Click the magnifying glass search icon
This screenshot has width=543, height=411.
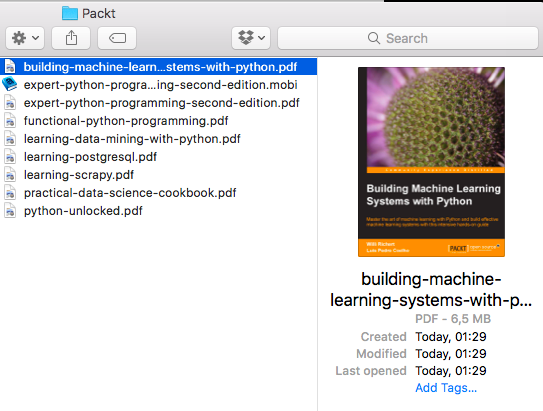[x=374, y=38]
